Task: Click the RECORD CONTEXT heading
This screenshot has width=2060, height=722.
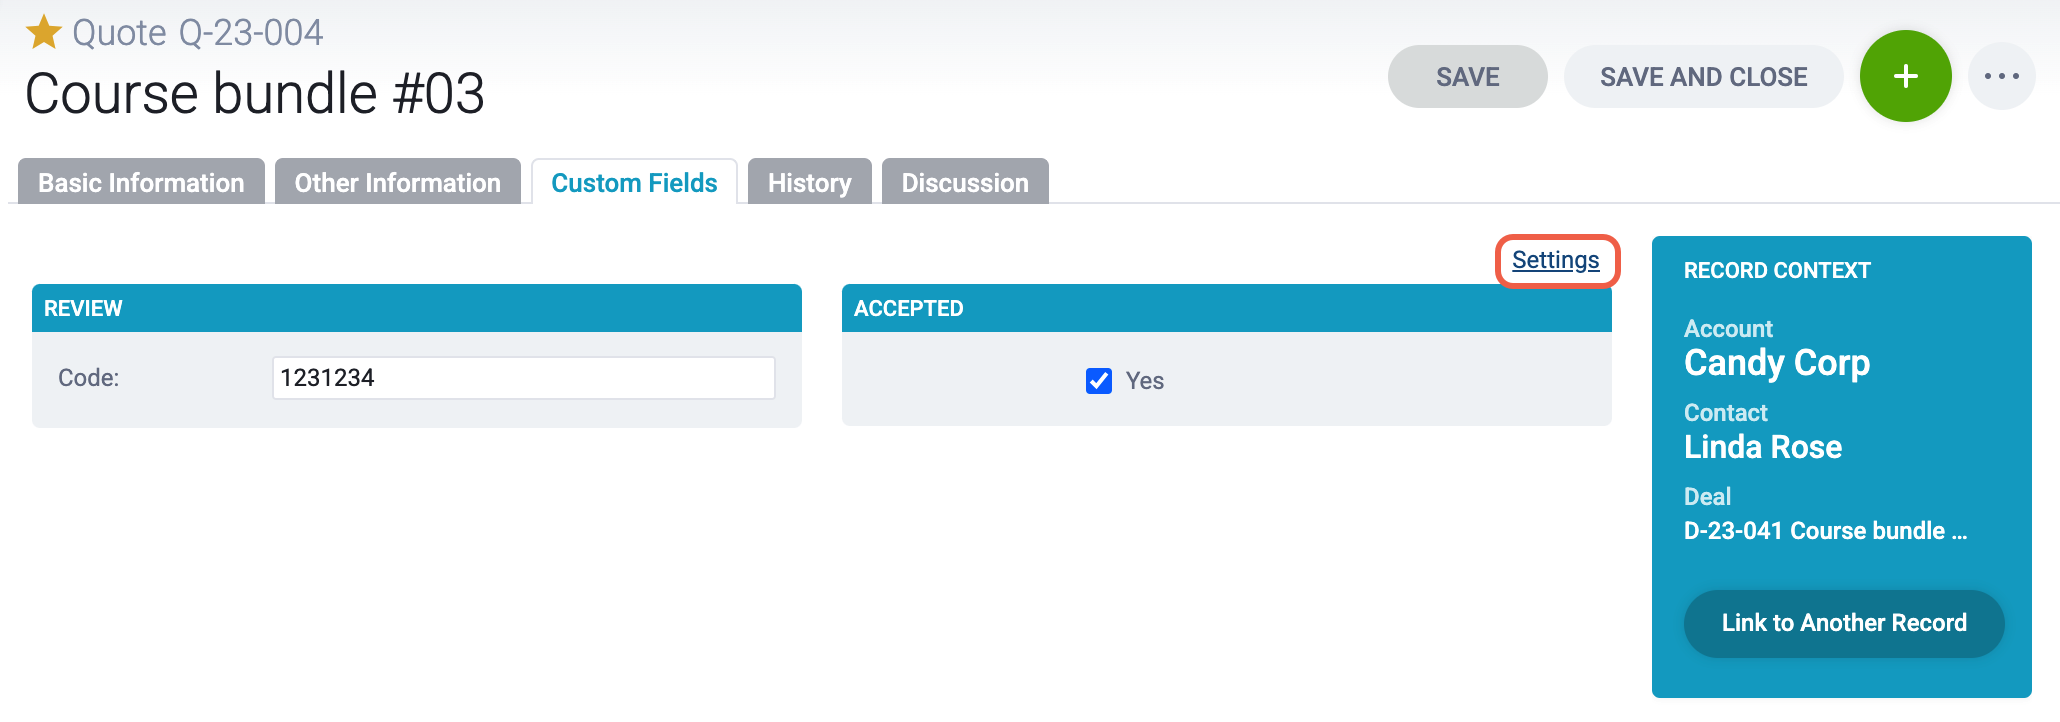Action: 1777,271
